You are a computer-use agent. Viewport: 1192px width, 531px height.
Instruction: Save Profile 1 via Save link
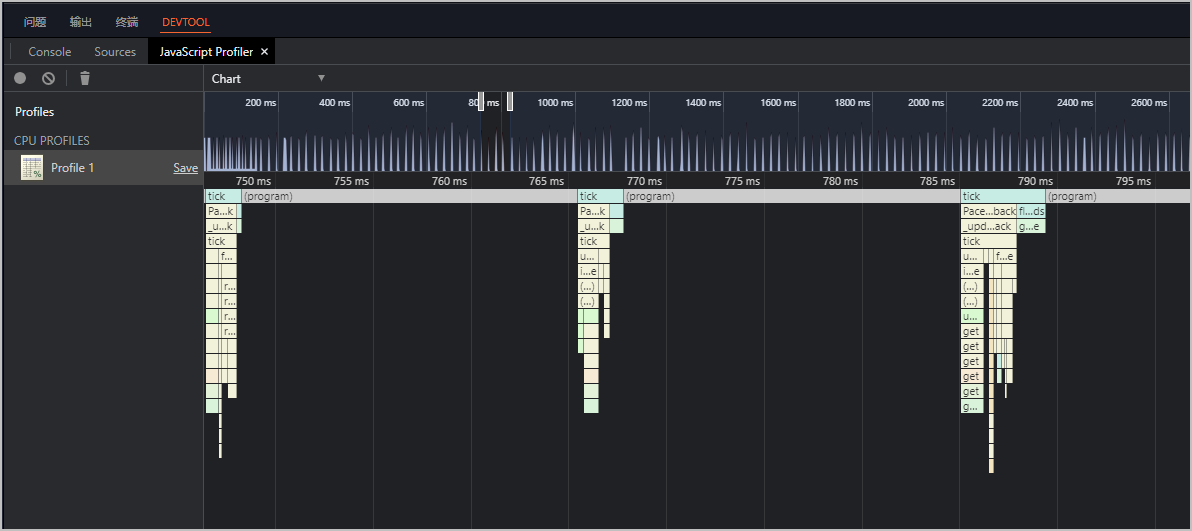click(x=185, y=168)
